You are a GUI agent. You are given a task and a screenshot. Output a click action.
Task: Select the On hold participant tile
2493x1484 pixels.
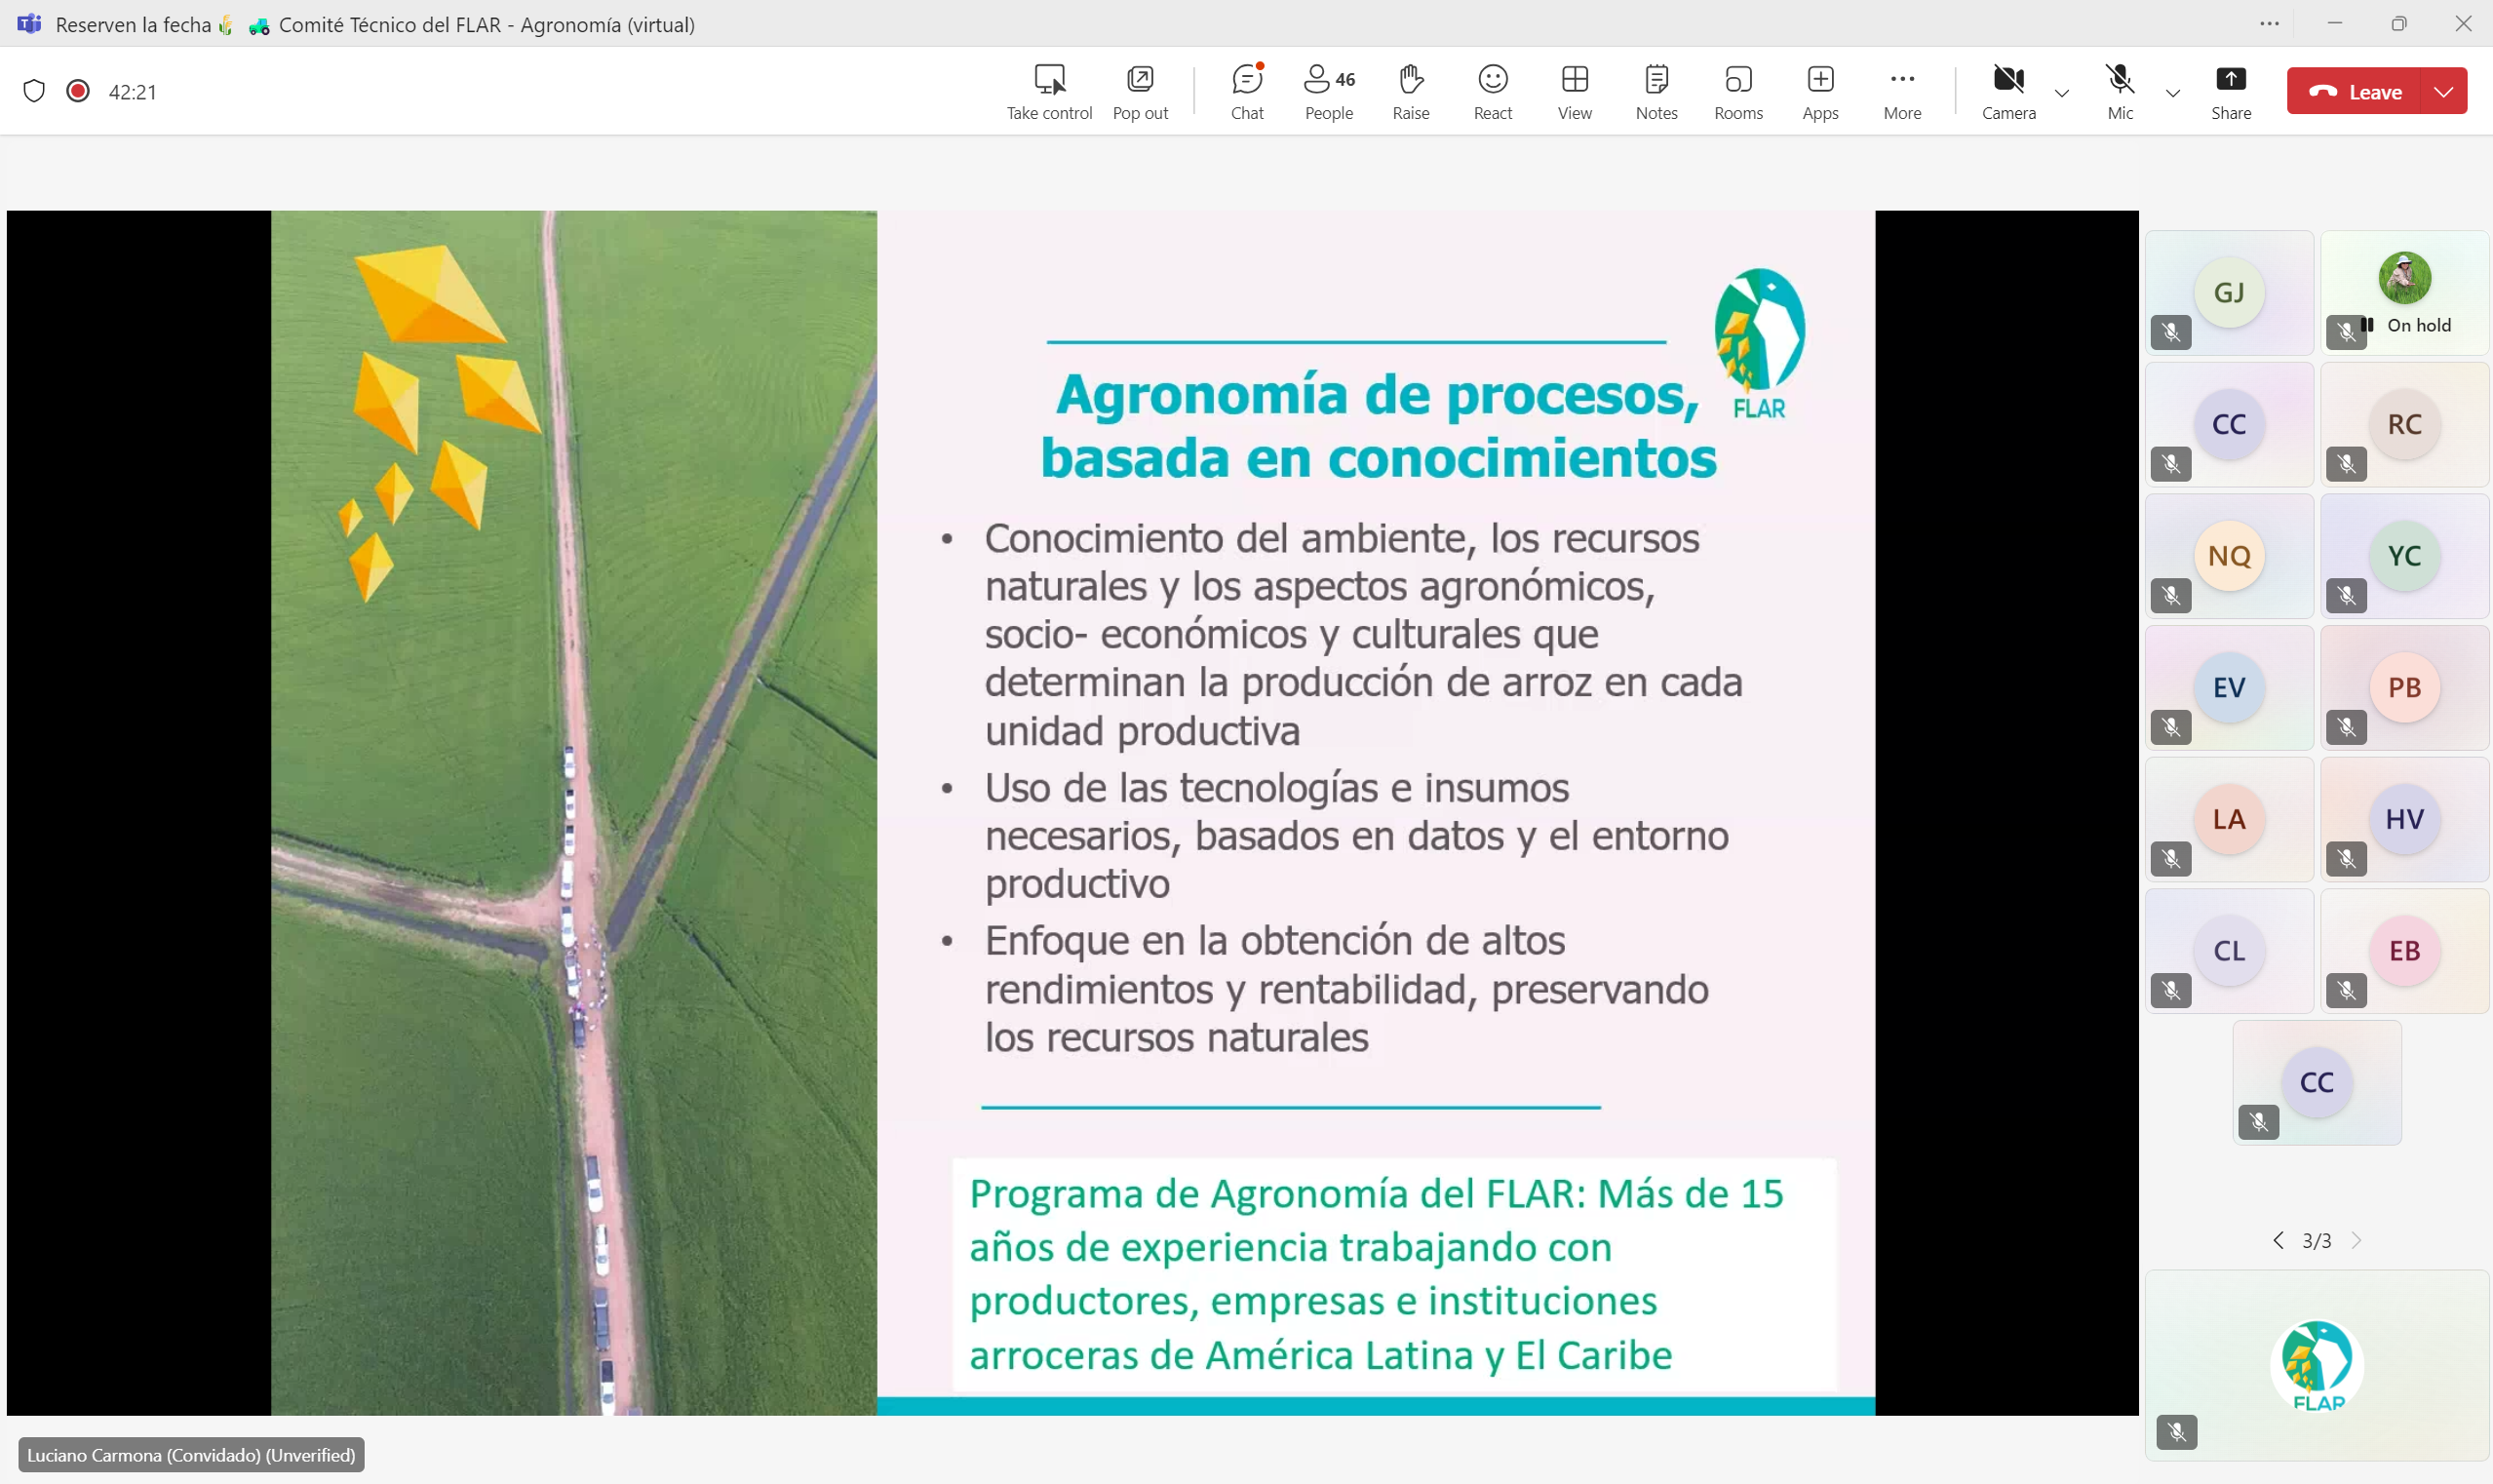pyautogui.click(x=2404, y=293)
